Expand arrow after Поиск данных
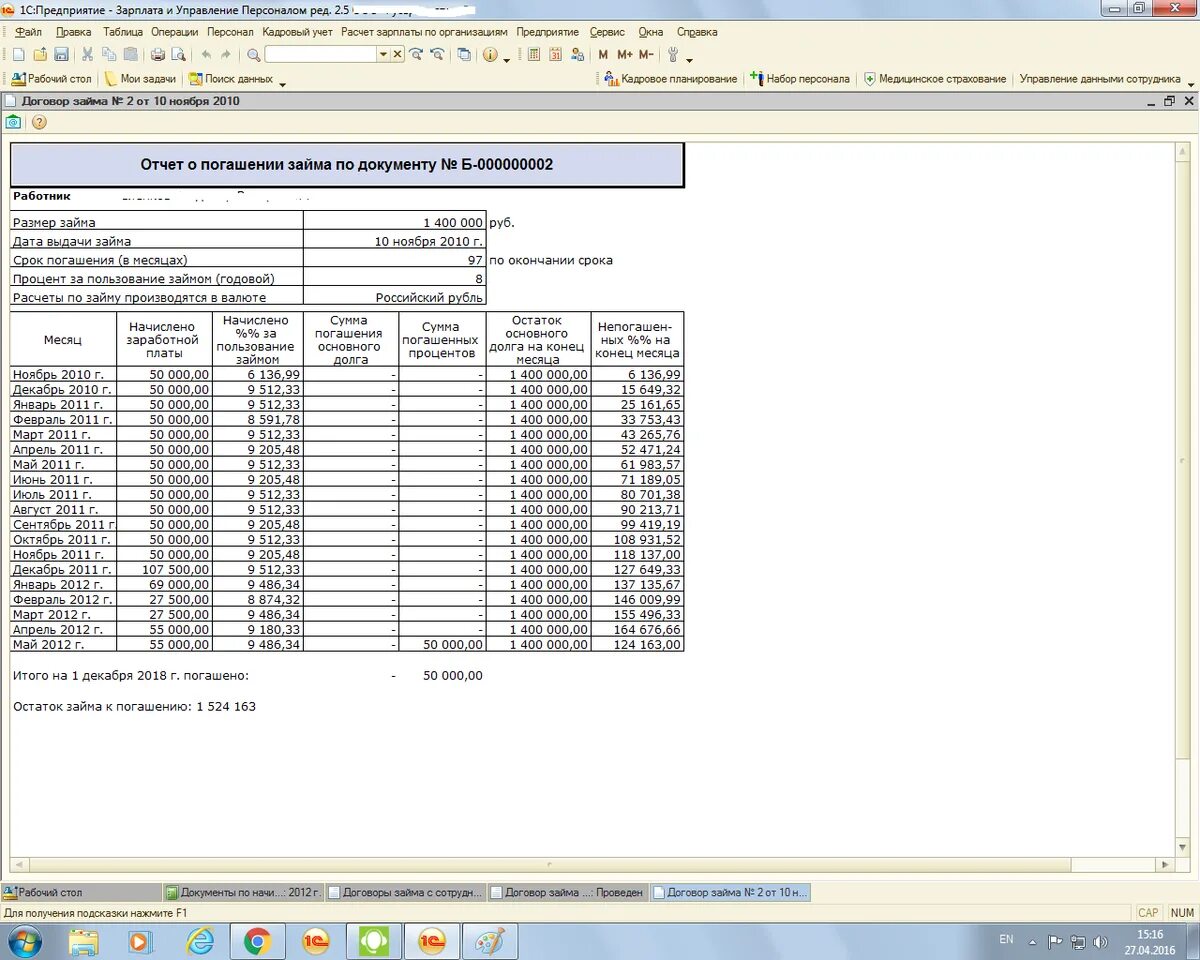 (282, 83)
